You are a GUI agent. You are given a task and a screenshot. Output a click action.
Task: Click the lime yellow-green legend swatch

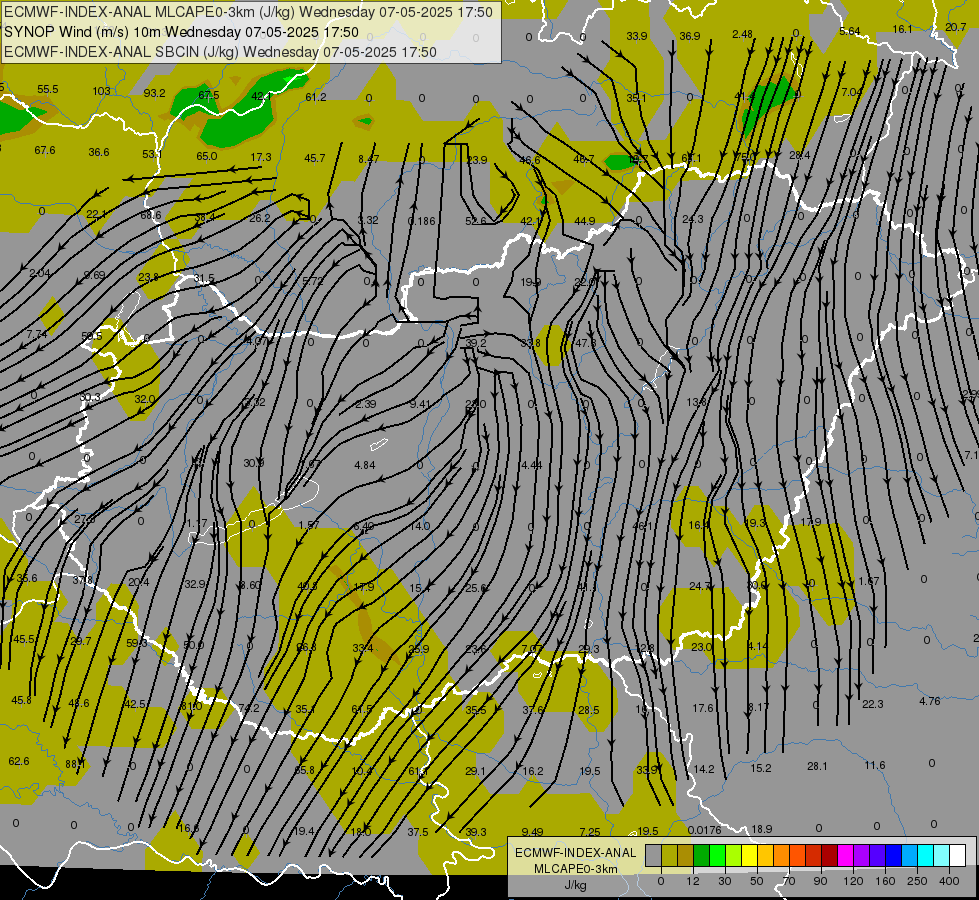tap(734, 855)
